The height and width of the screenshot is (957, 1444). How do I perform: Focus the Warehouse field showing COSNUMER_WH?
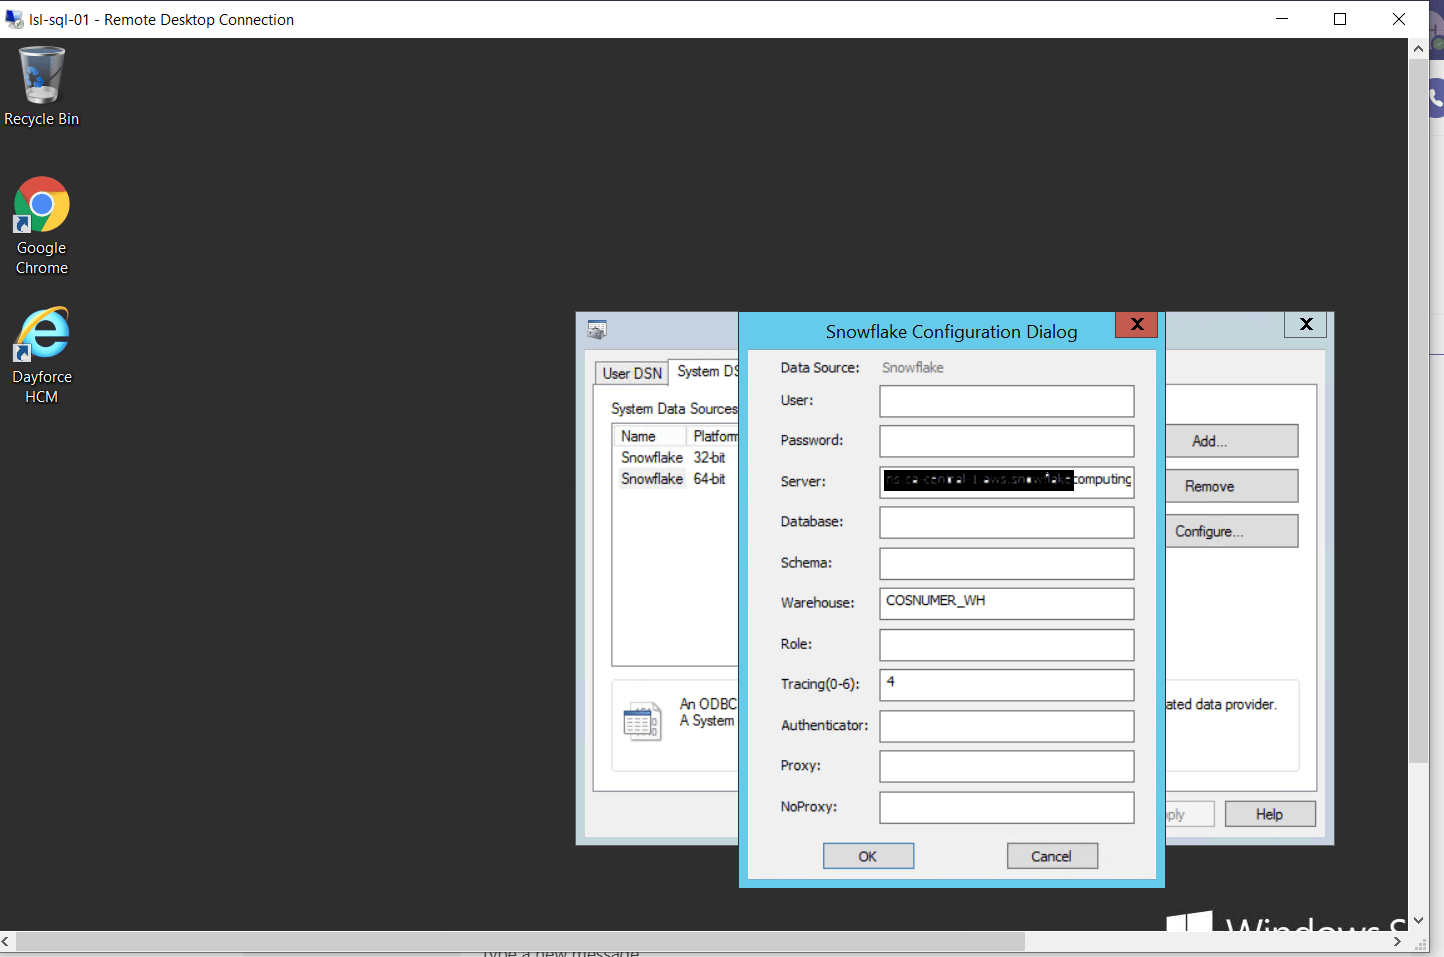click(1006, 603)
